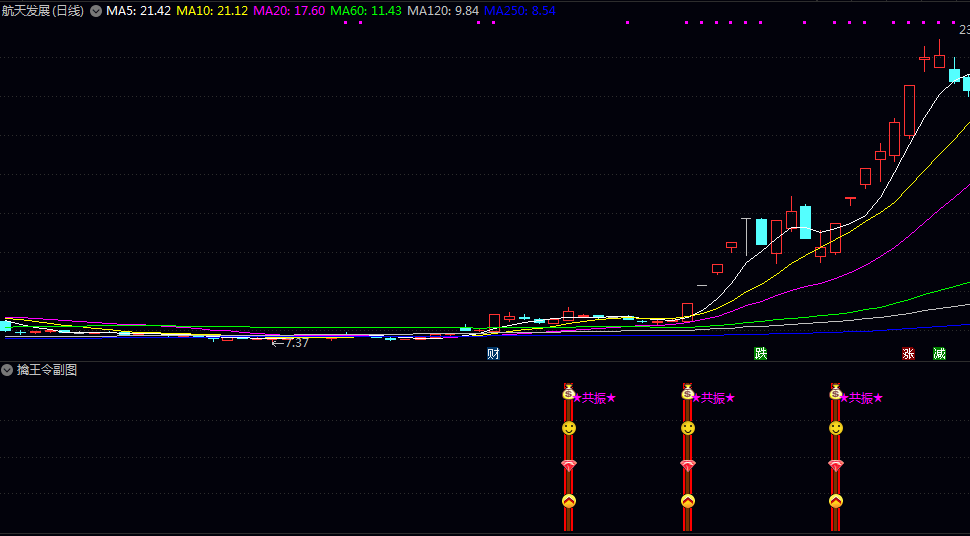The height and width of the screenshot is (536, 970).
Task: Click the 7.37 lowest price annotation
Action: click(x=291, y=343)
